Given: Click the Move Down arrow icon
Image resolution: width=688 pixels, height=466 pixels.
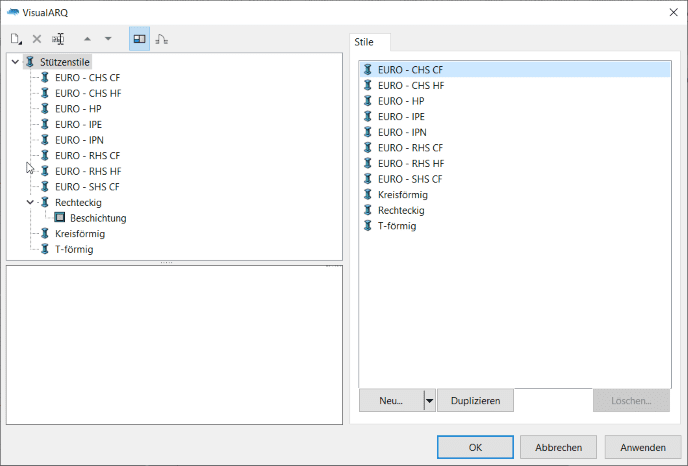Looking at the screenshot, I should coord(108,39).
